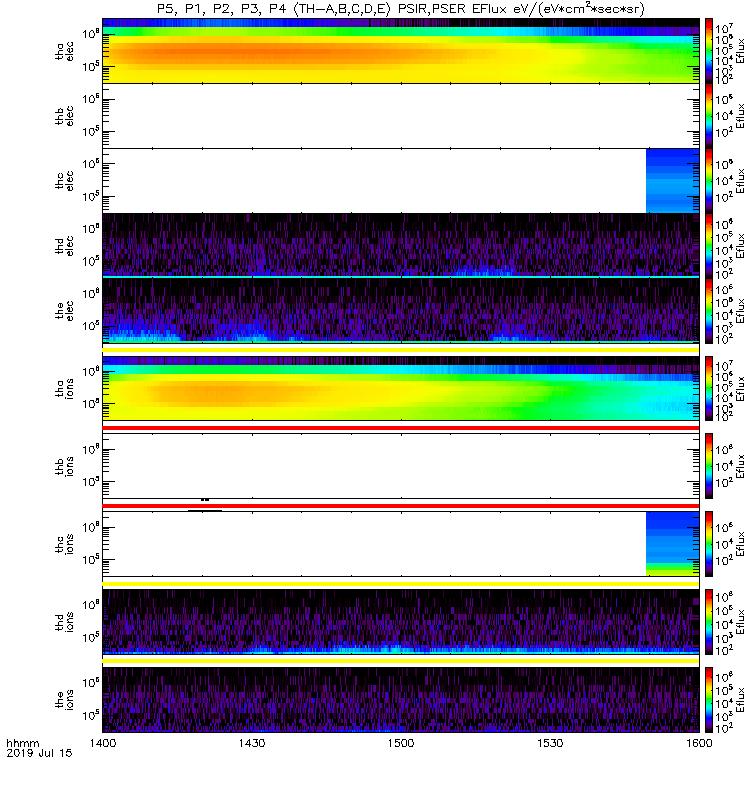
Task: Click the 1500 time axis tick label
Action: 401,743
